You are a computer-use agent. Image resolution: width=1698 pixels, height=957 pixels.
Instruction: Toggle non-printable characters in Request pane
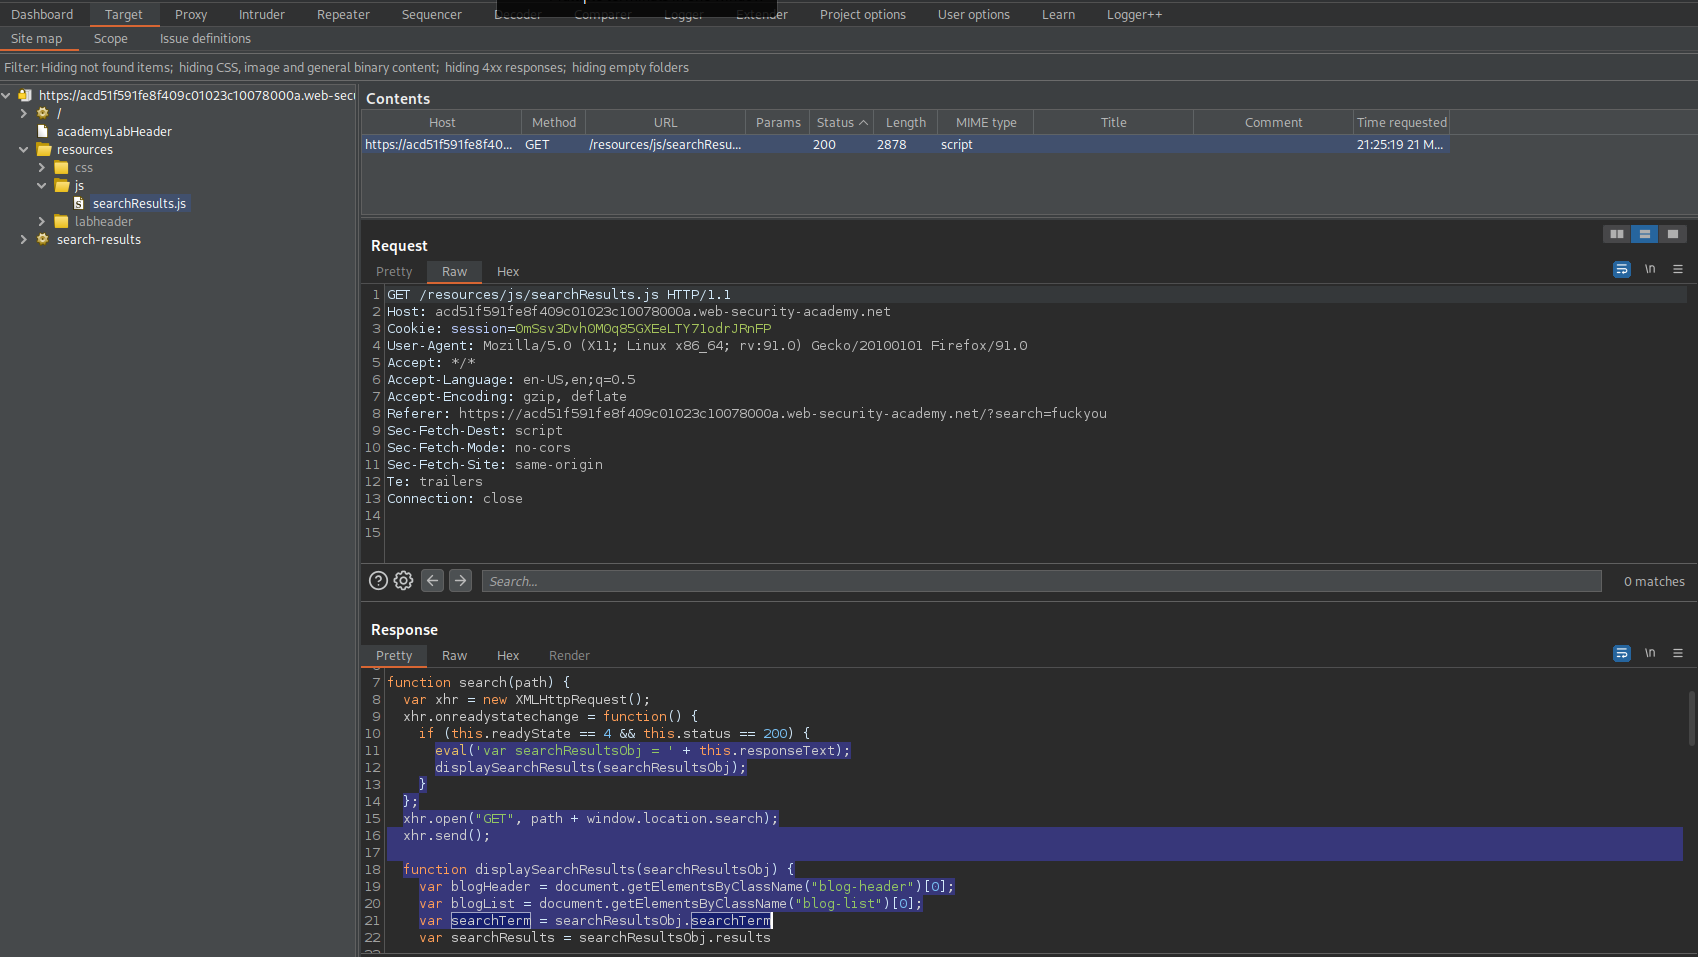1650,269
